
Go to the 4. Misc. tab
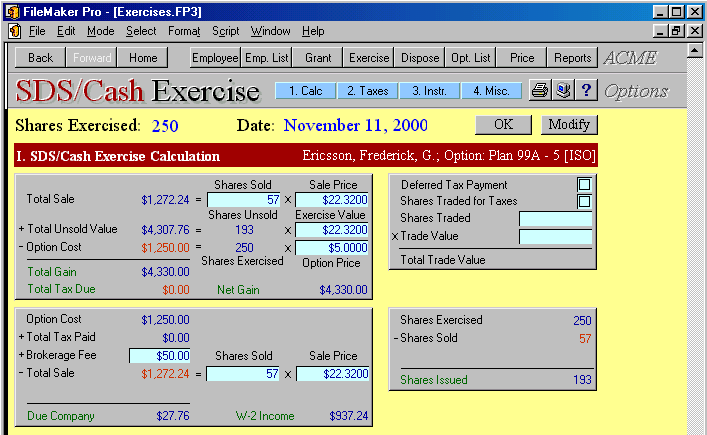tap(491, 91)
